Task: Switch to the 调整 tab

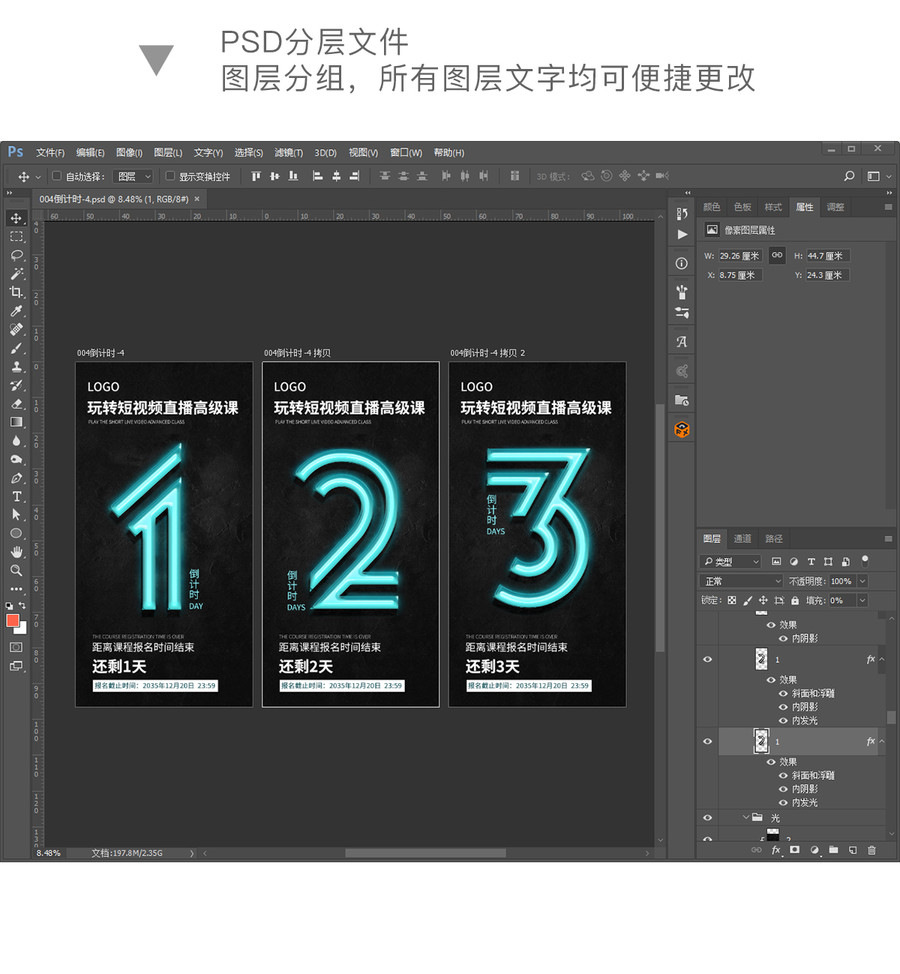Action: (x=835, y=207)
